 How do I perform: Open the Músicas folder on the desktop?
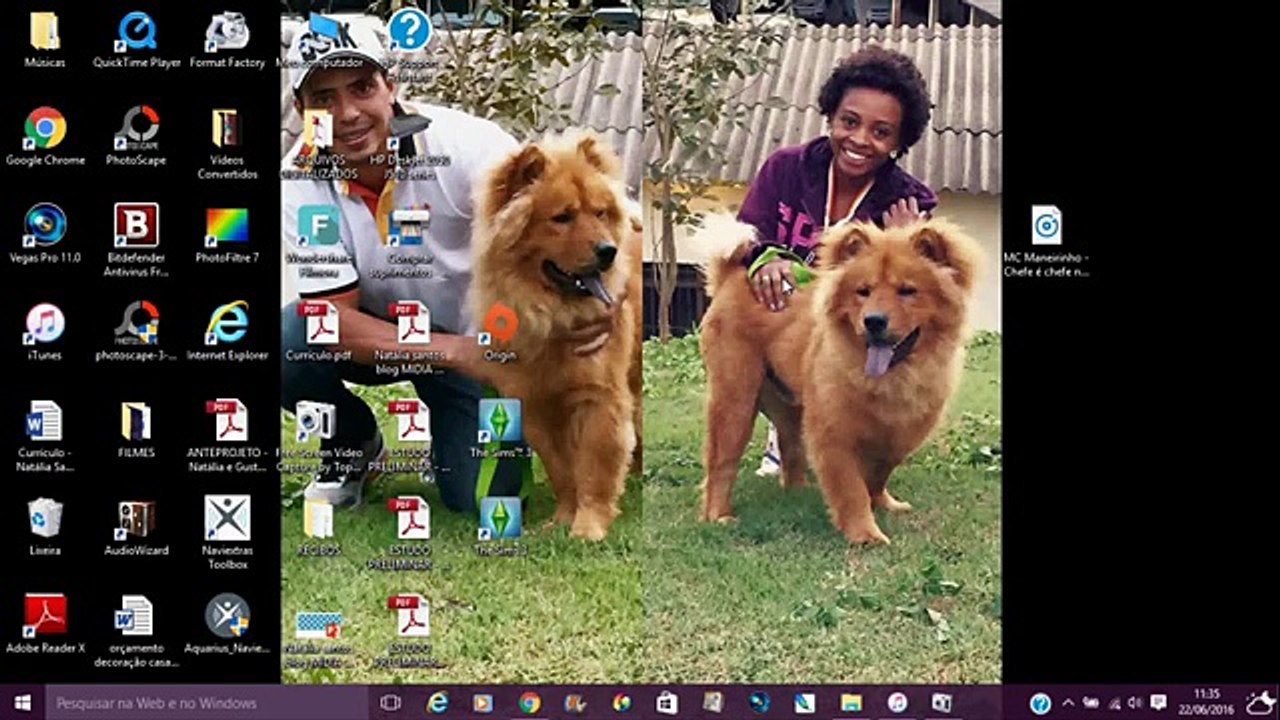click(x=45, y=40)
